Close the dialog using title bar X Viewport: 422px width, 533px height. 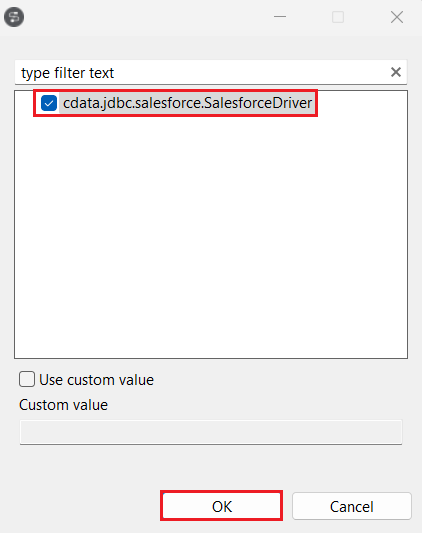tap(397, 17)
